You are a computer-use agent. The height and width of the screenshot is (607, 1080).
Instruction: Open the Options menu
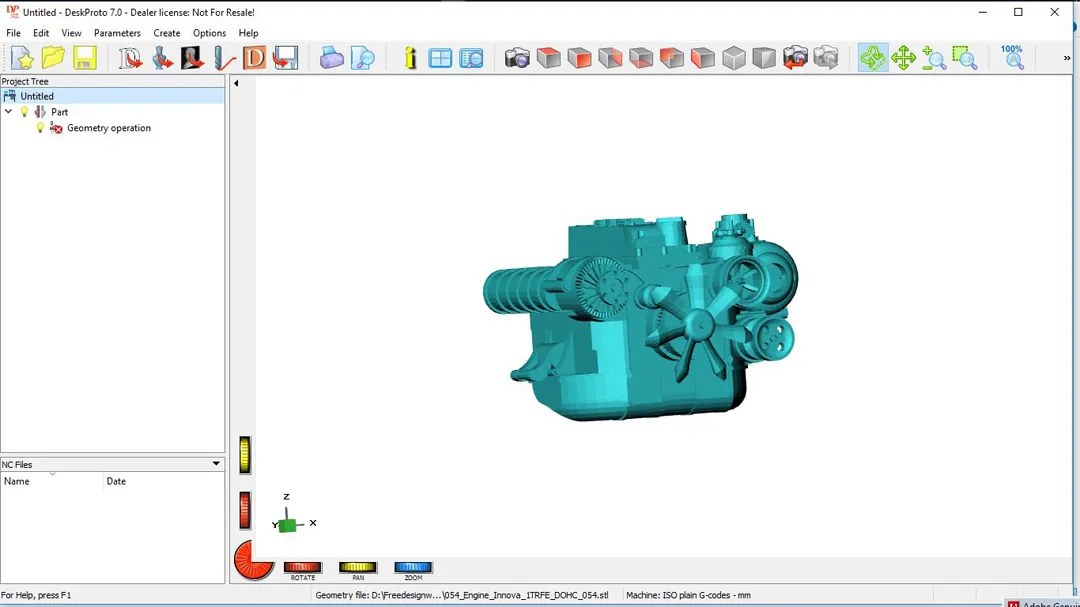point(209,33)
